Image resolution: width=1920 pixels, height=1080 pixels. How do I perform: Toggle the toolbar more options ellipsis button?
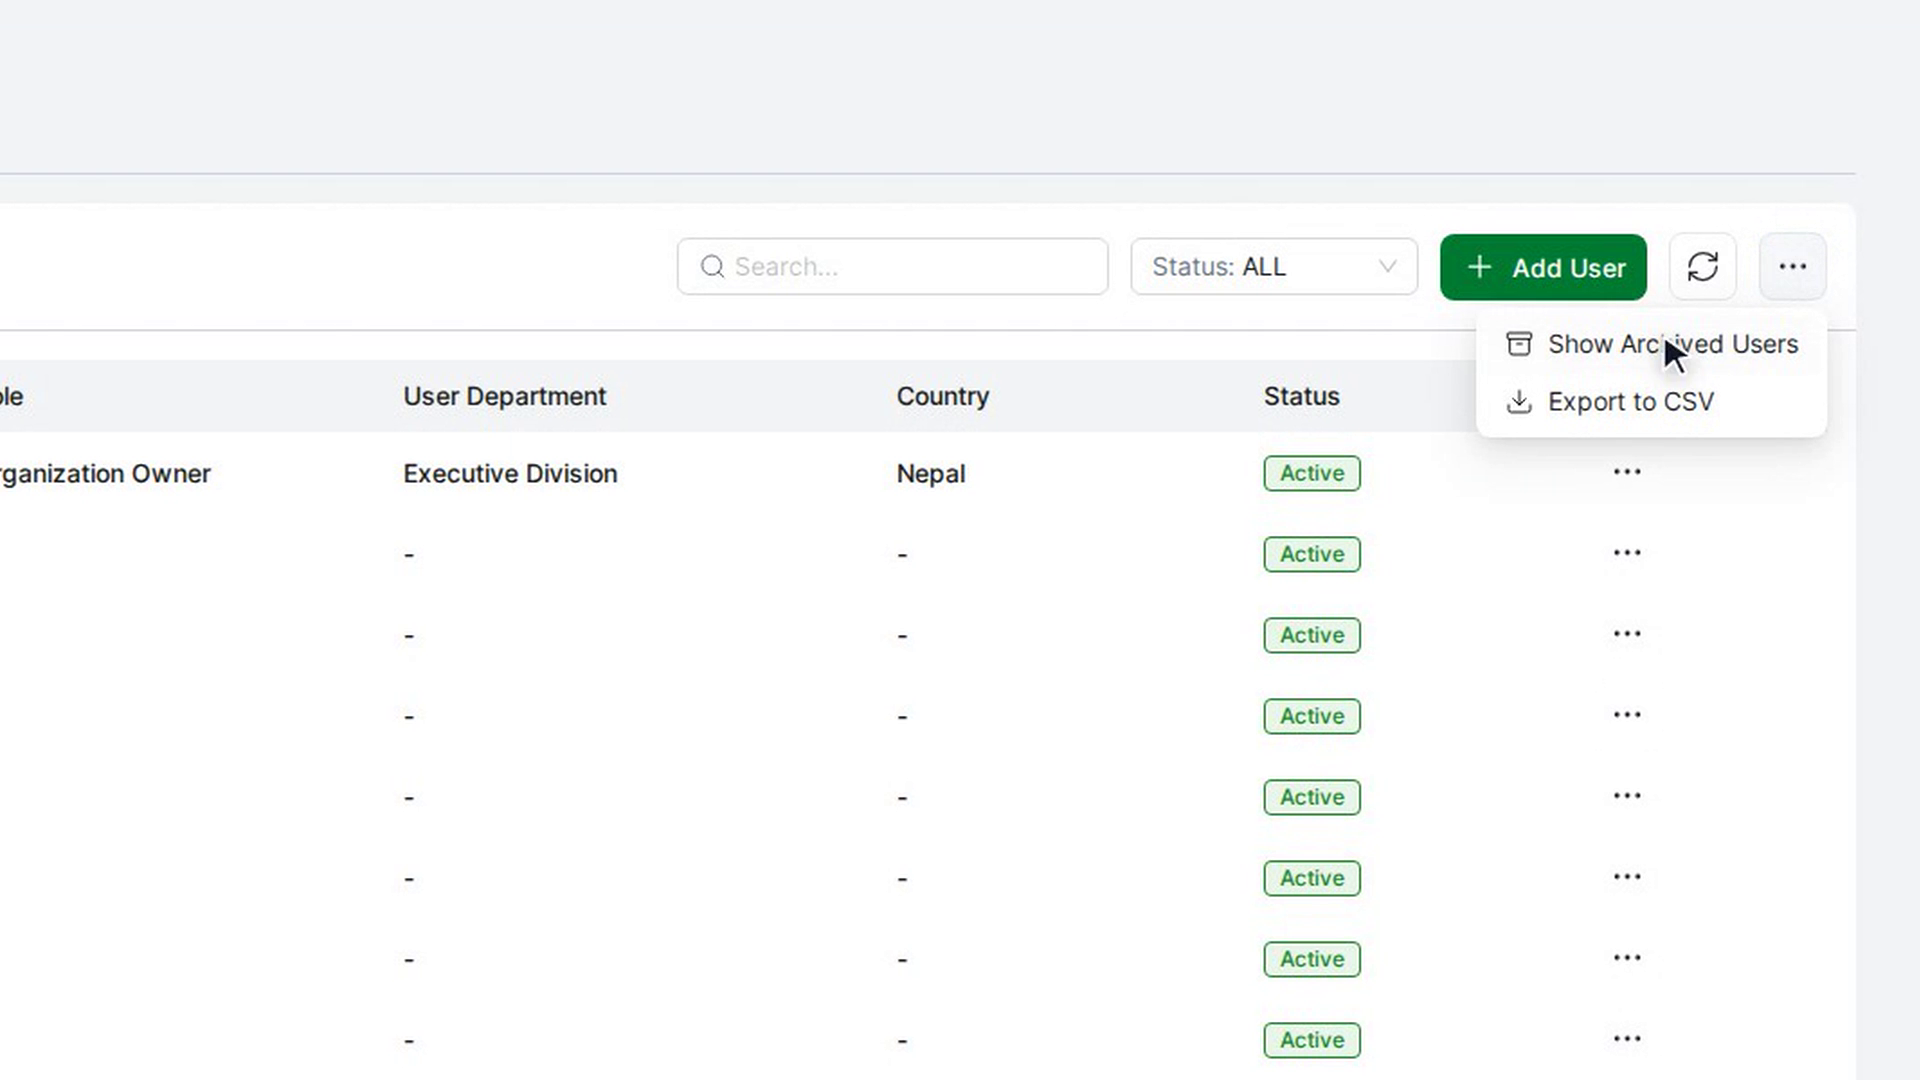click(x=1792, y=267)
